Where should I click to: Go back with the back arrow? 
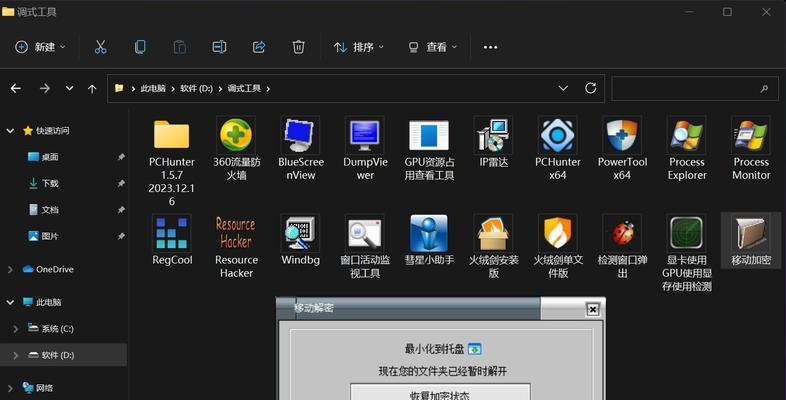pos(16,89)
